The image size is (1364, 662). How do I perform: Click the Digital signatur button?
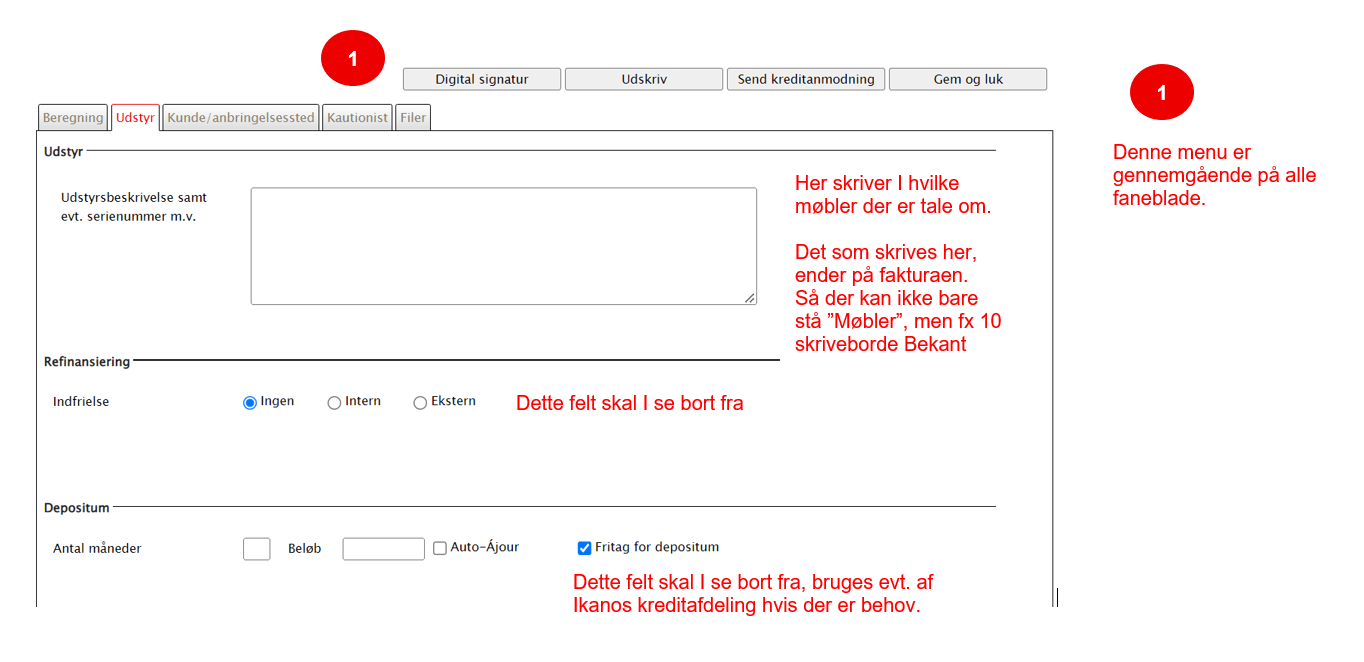(x=481, y=79)
